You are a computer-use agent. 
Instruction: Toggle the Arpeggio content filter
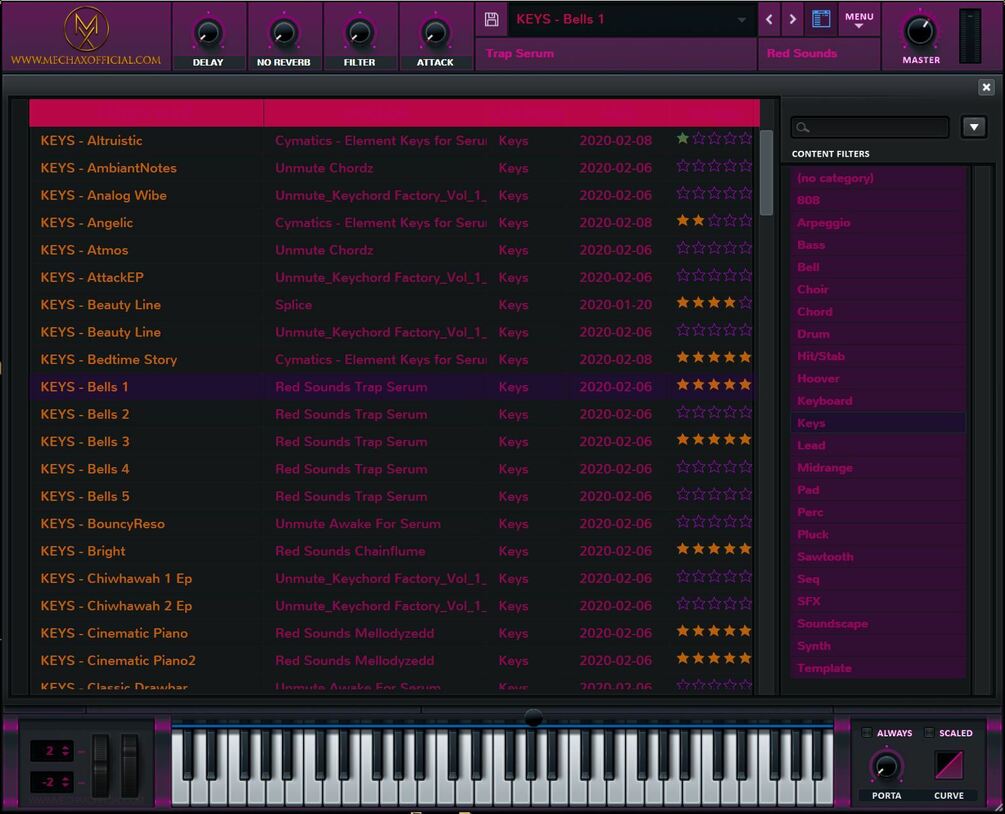tap(877, 222)
